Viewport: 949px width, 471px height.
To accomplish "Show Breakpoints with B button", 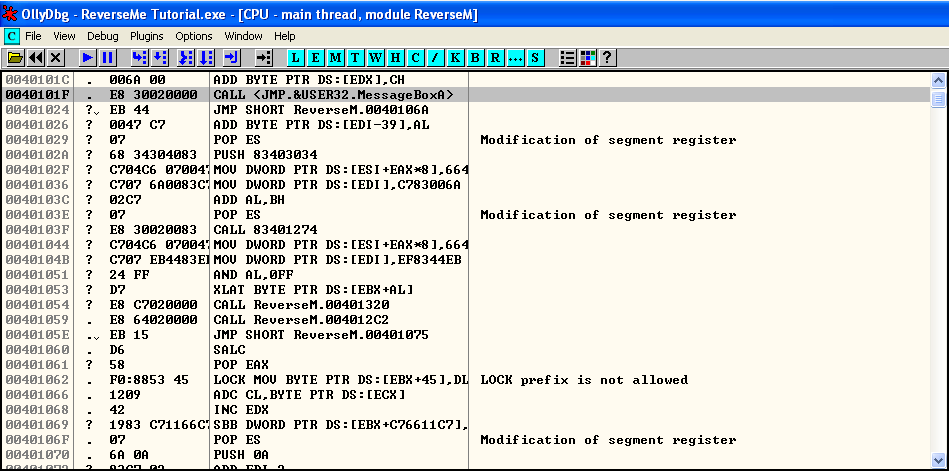I will click(475, 58).
